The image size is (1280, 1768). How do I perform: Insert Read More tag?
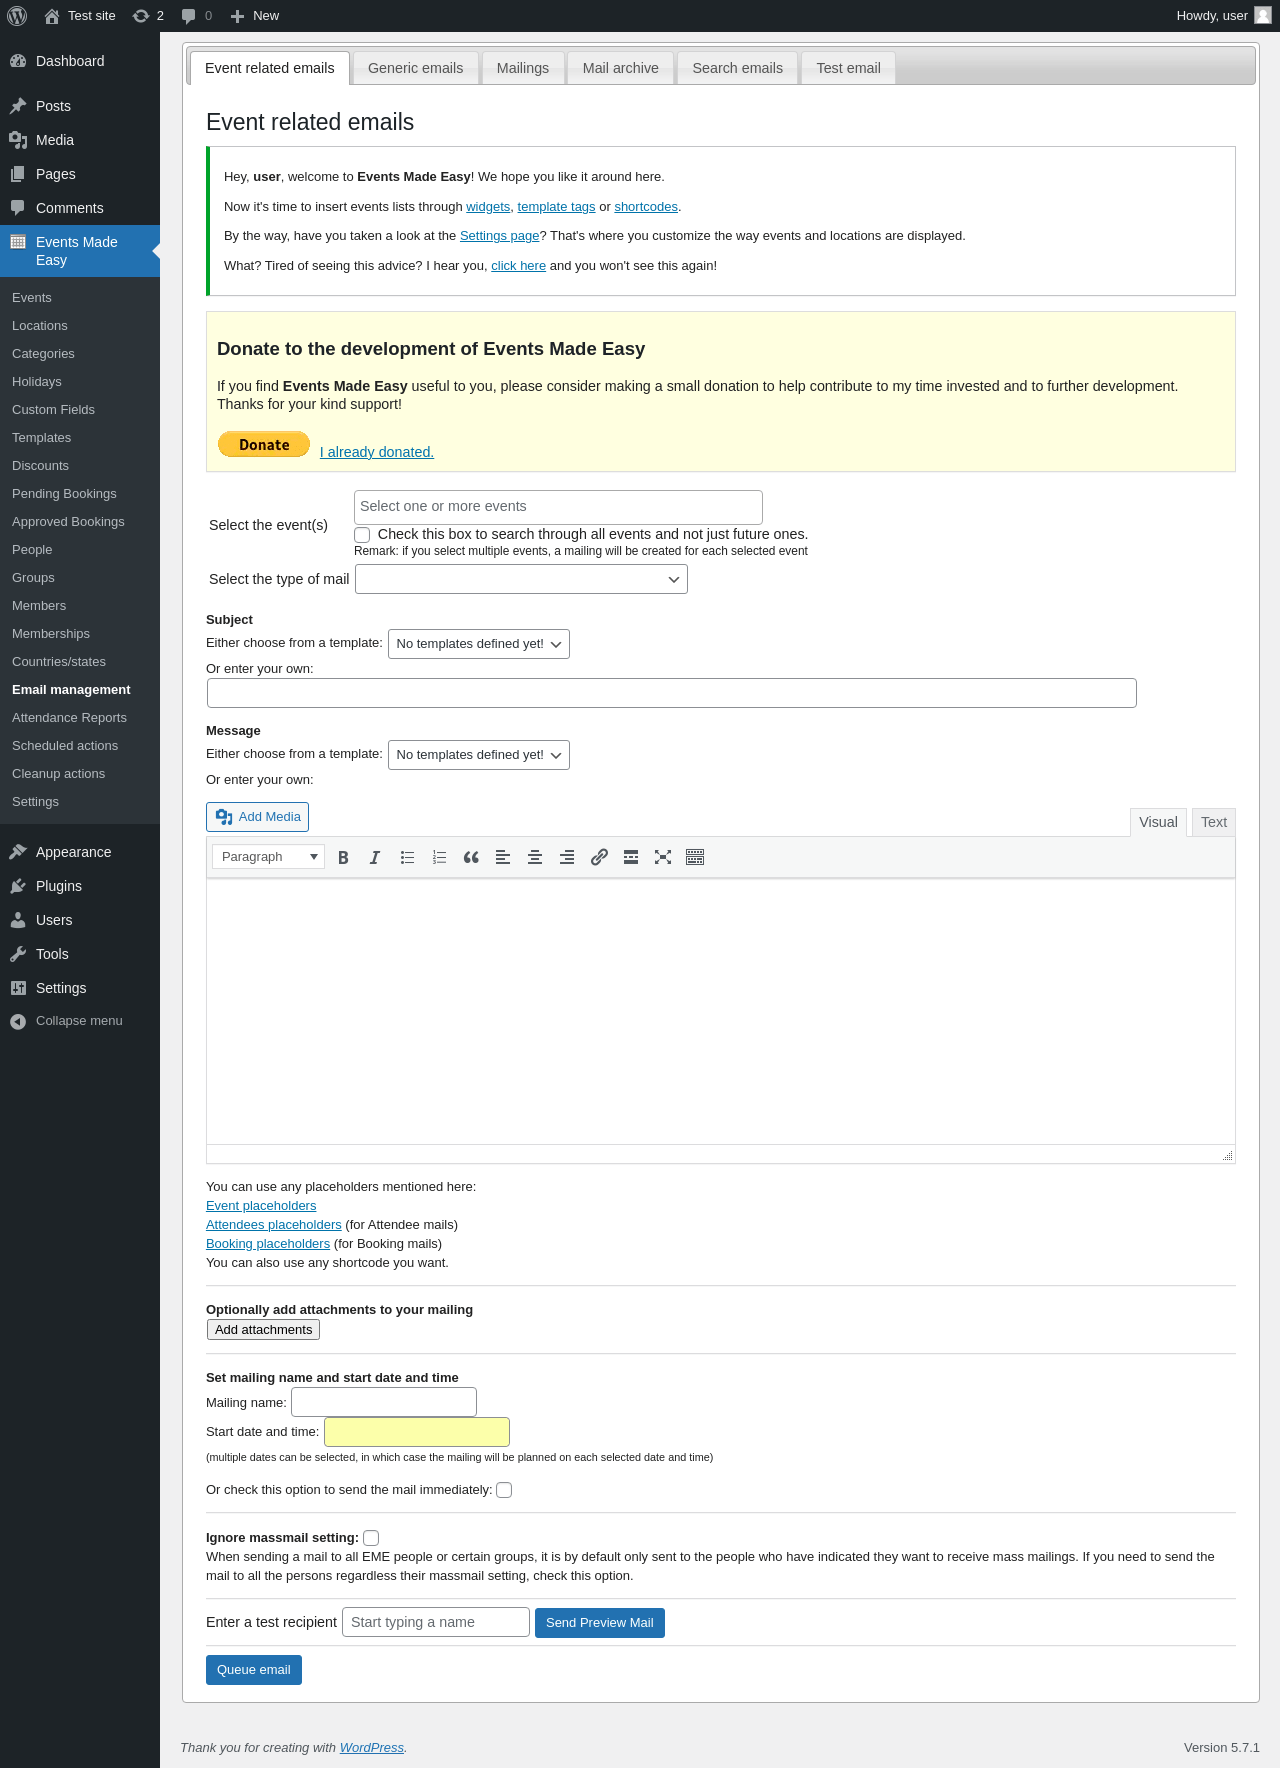[631, 857]
